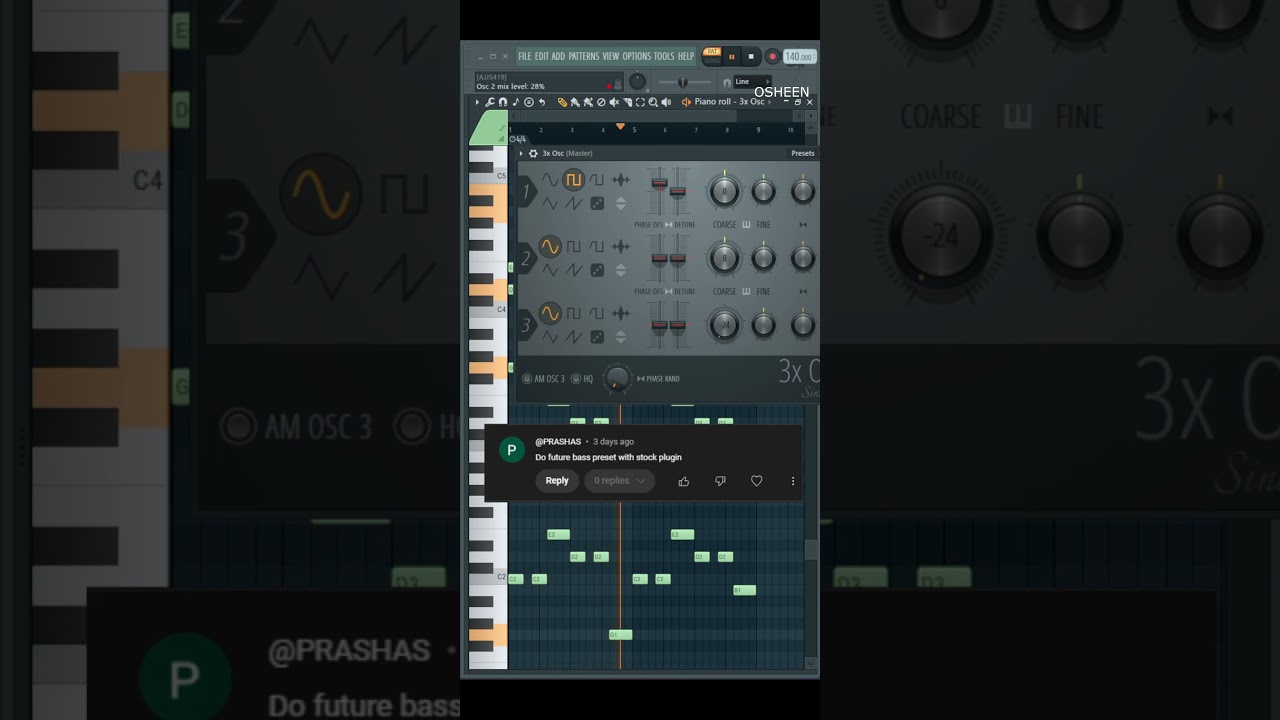Image resolution: width=1280 pixels, height=720 pixels.
Task: Select the Paint brush tool
Action: pos(575,102)
